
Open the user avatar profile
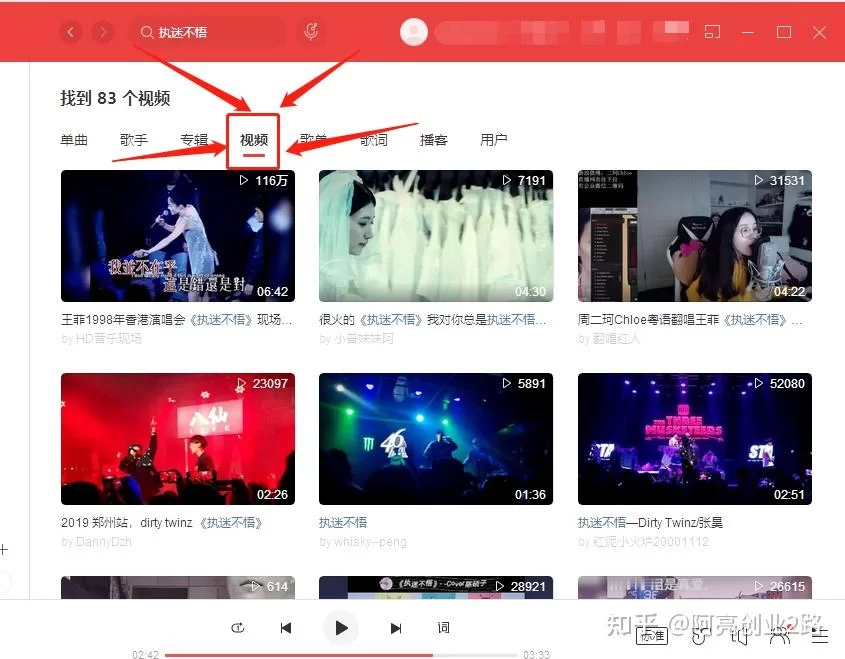(413, 33)
